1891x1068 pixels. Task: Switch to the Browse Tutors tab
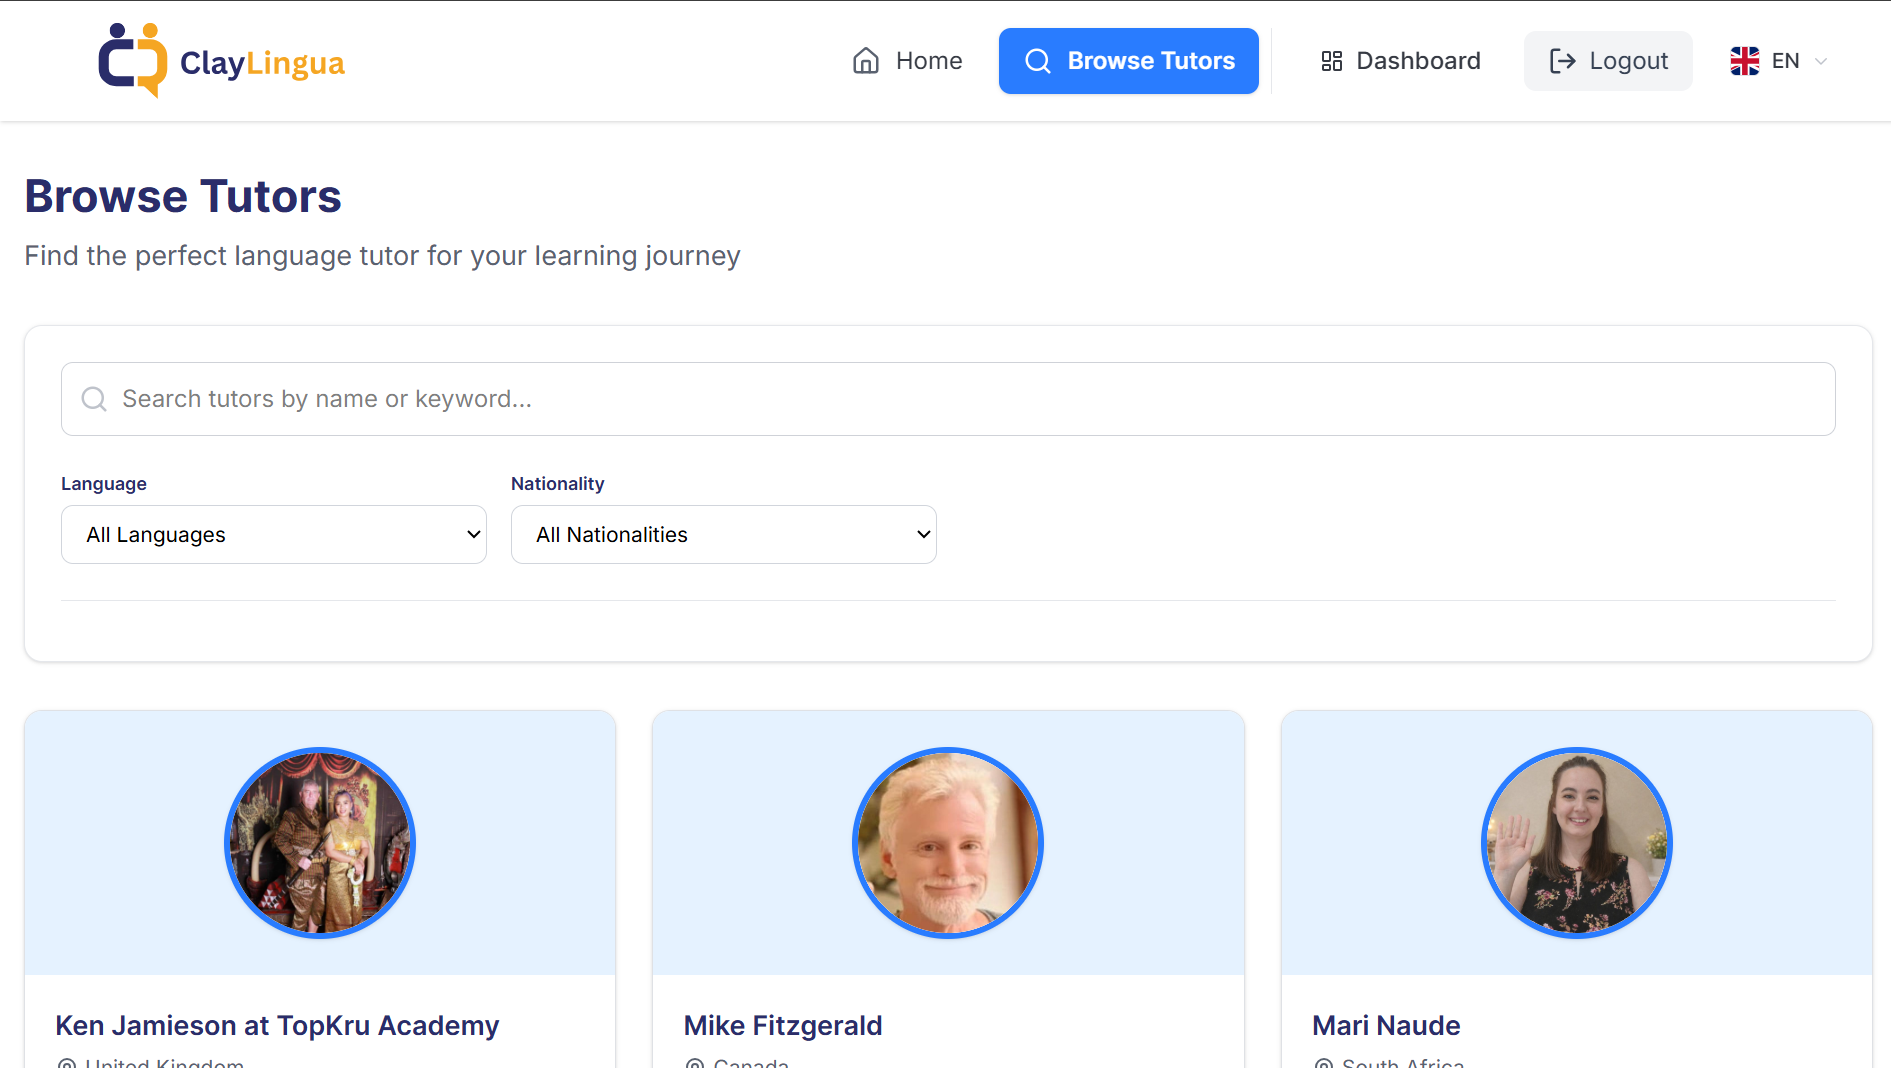point(1128,61)
